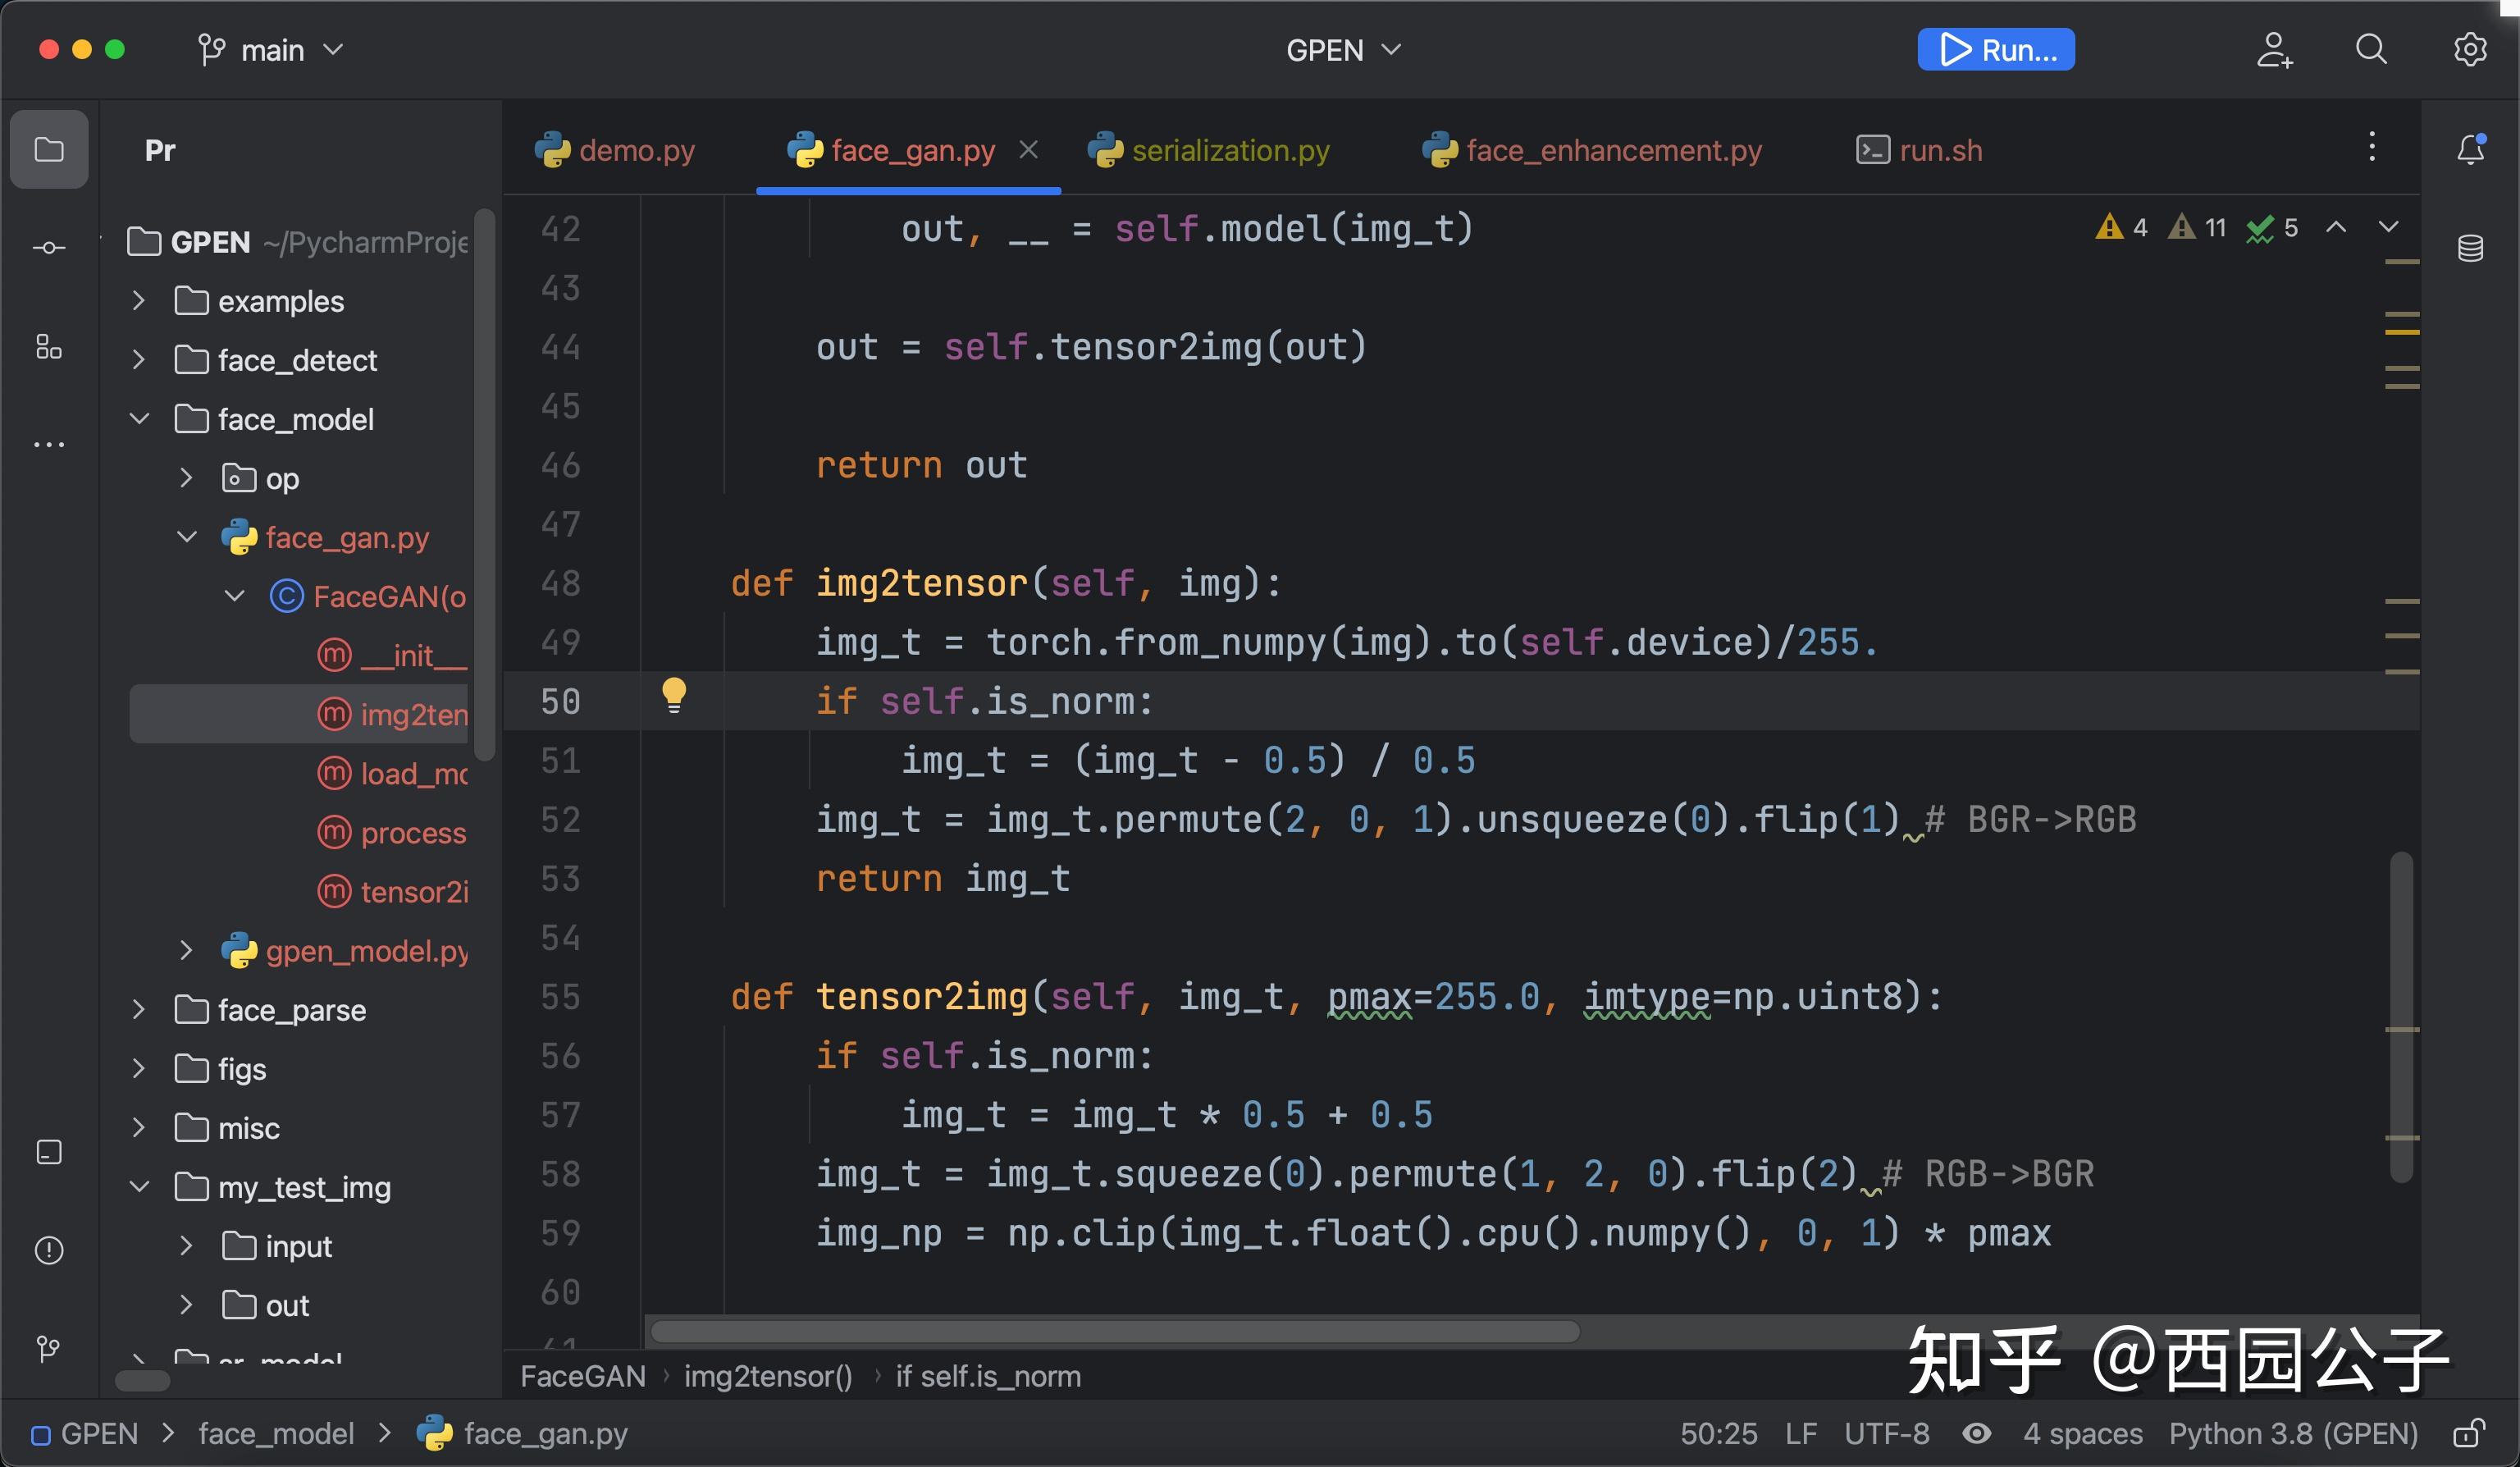Toggle the Project tool window folder icon
2520x1467 pixels.
point(49,149)
